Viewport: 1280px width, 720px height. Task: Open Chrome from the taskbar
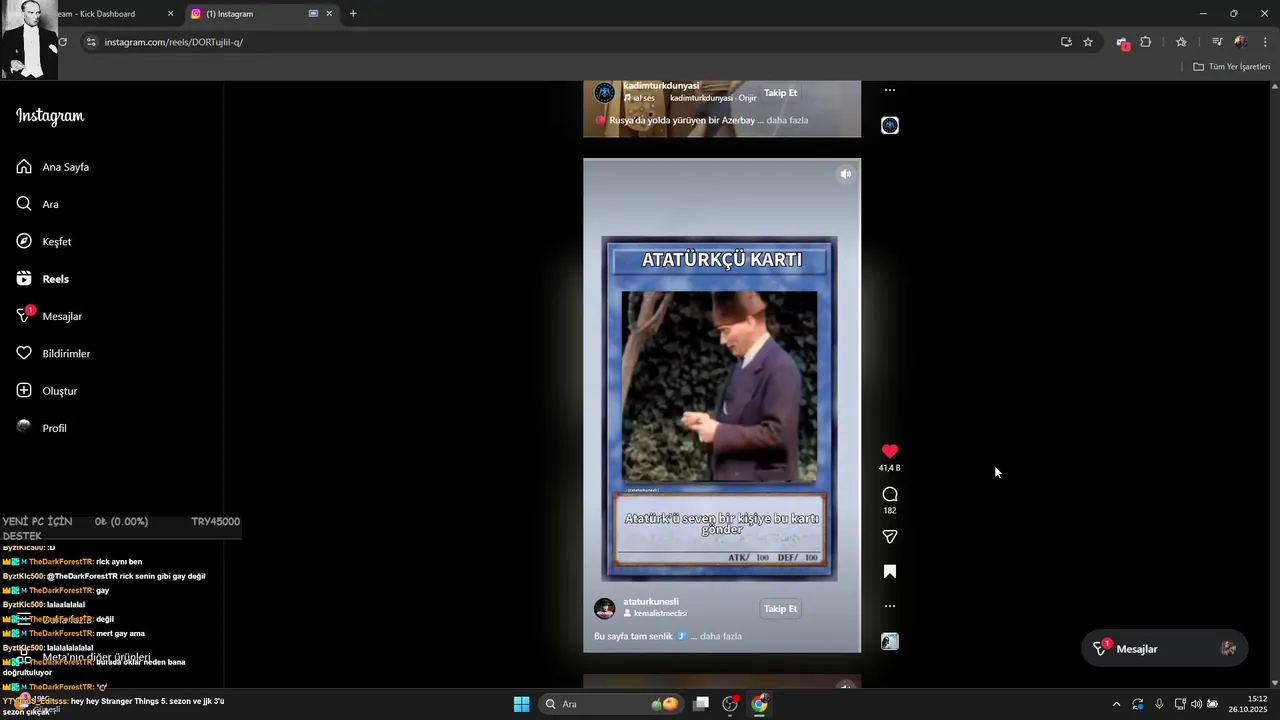pyautogui.click(x=760, y=704)
